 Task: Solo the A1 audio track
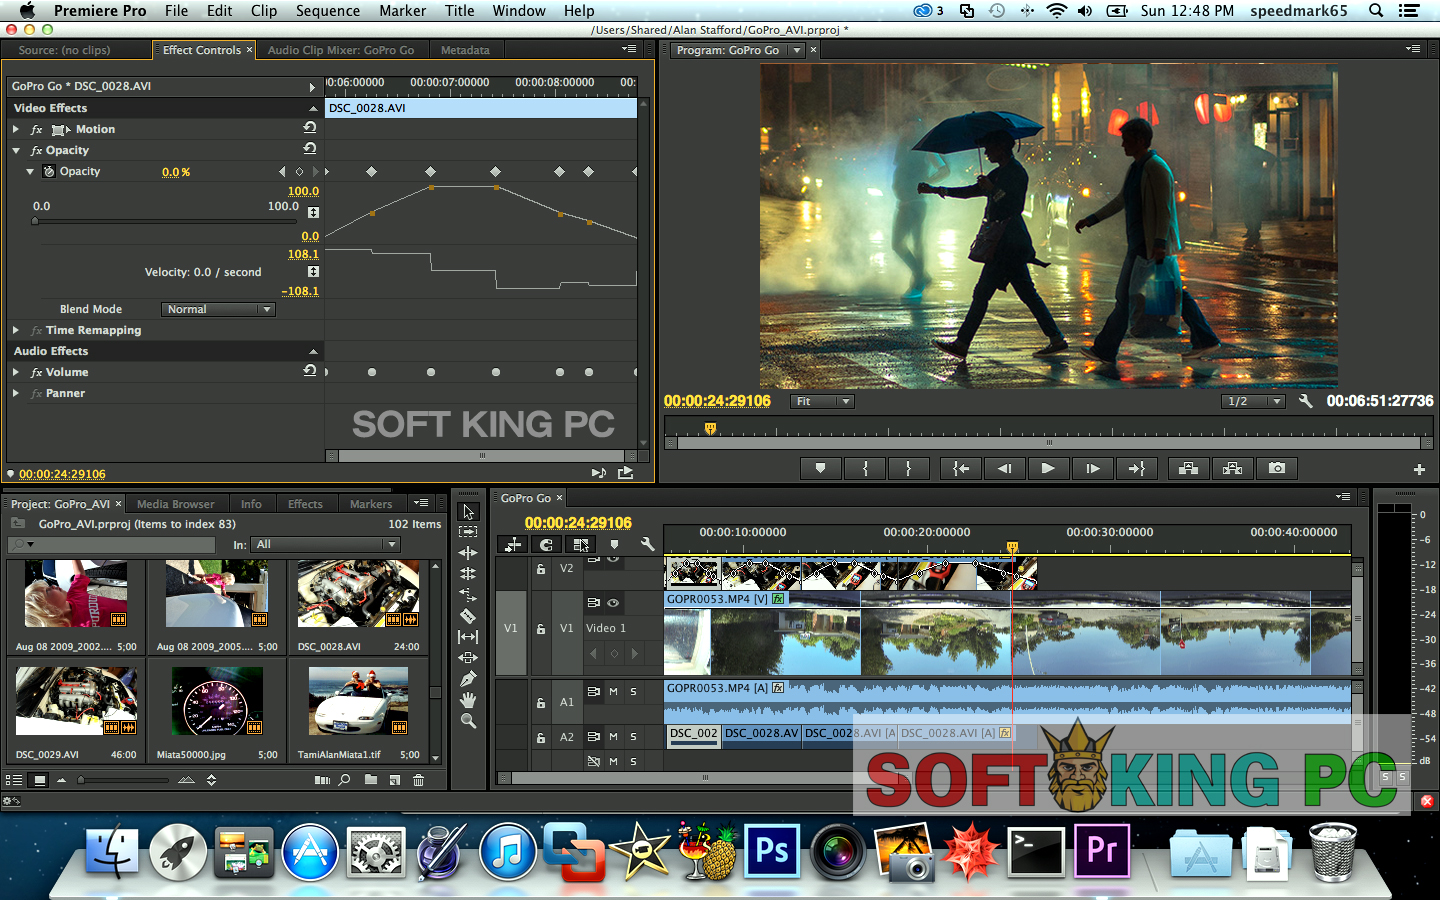633,691
